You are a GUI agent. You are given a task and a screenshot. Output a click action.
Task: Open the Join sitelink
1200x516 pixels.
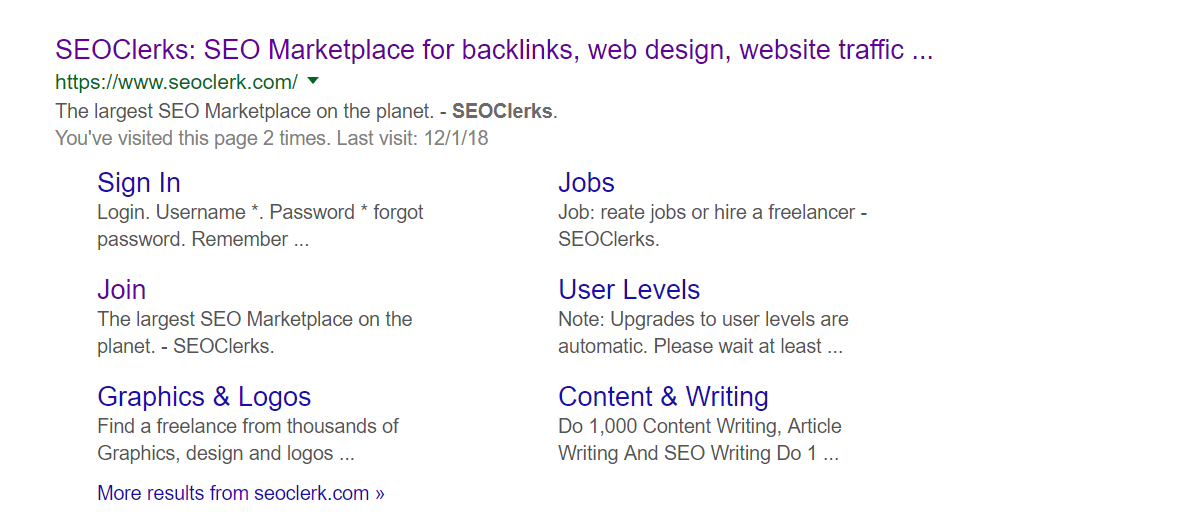(x=121, y=290)
